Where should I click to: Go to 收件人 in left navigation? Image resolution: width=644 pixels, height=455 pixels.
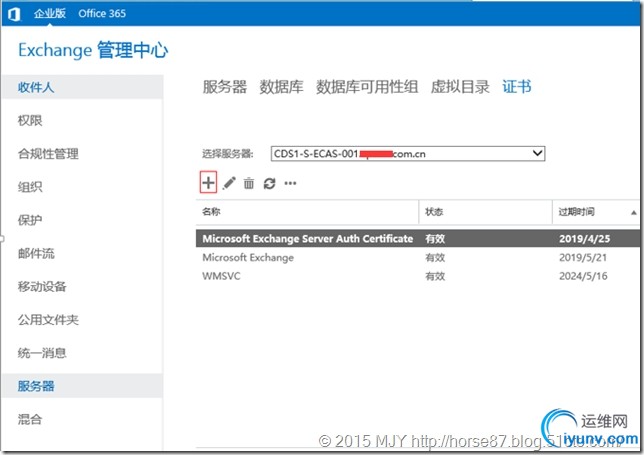[x=82, y=87]
